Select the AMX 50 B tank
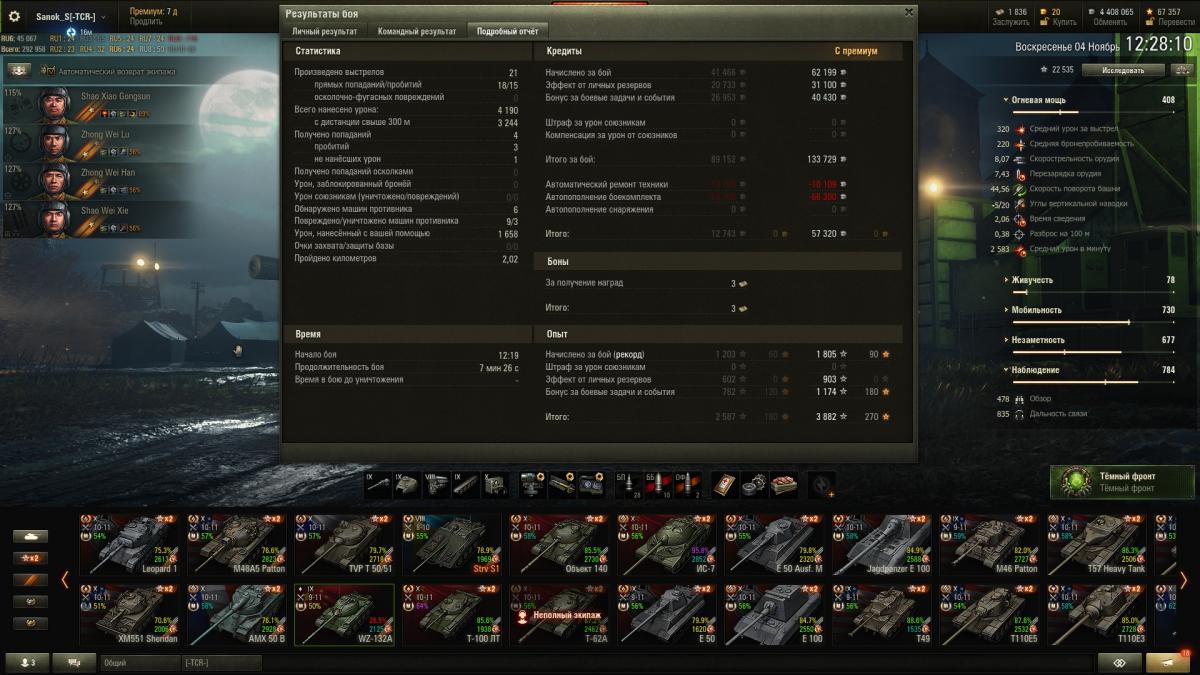This screenshot has width=1200, height=675. 239,614
